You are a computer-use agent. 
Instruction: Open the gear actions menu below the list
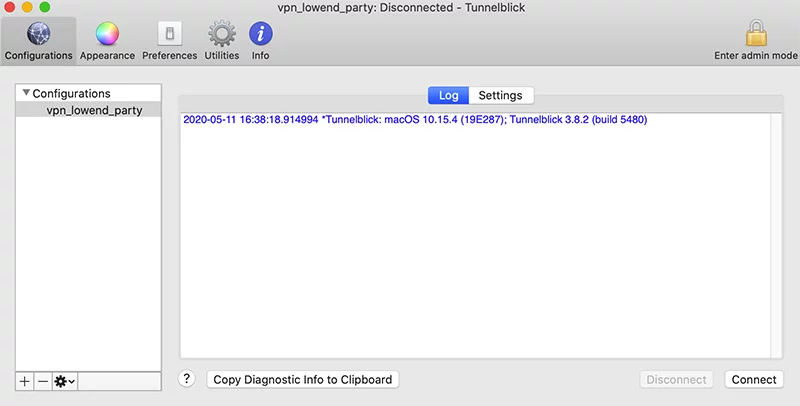pyautogui.click(x=65, y=381)
